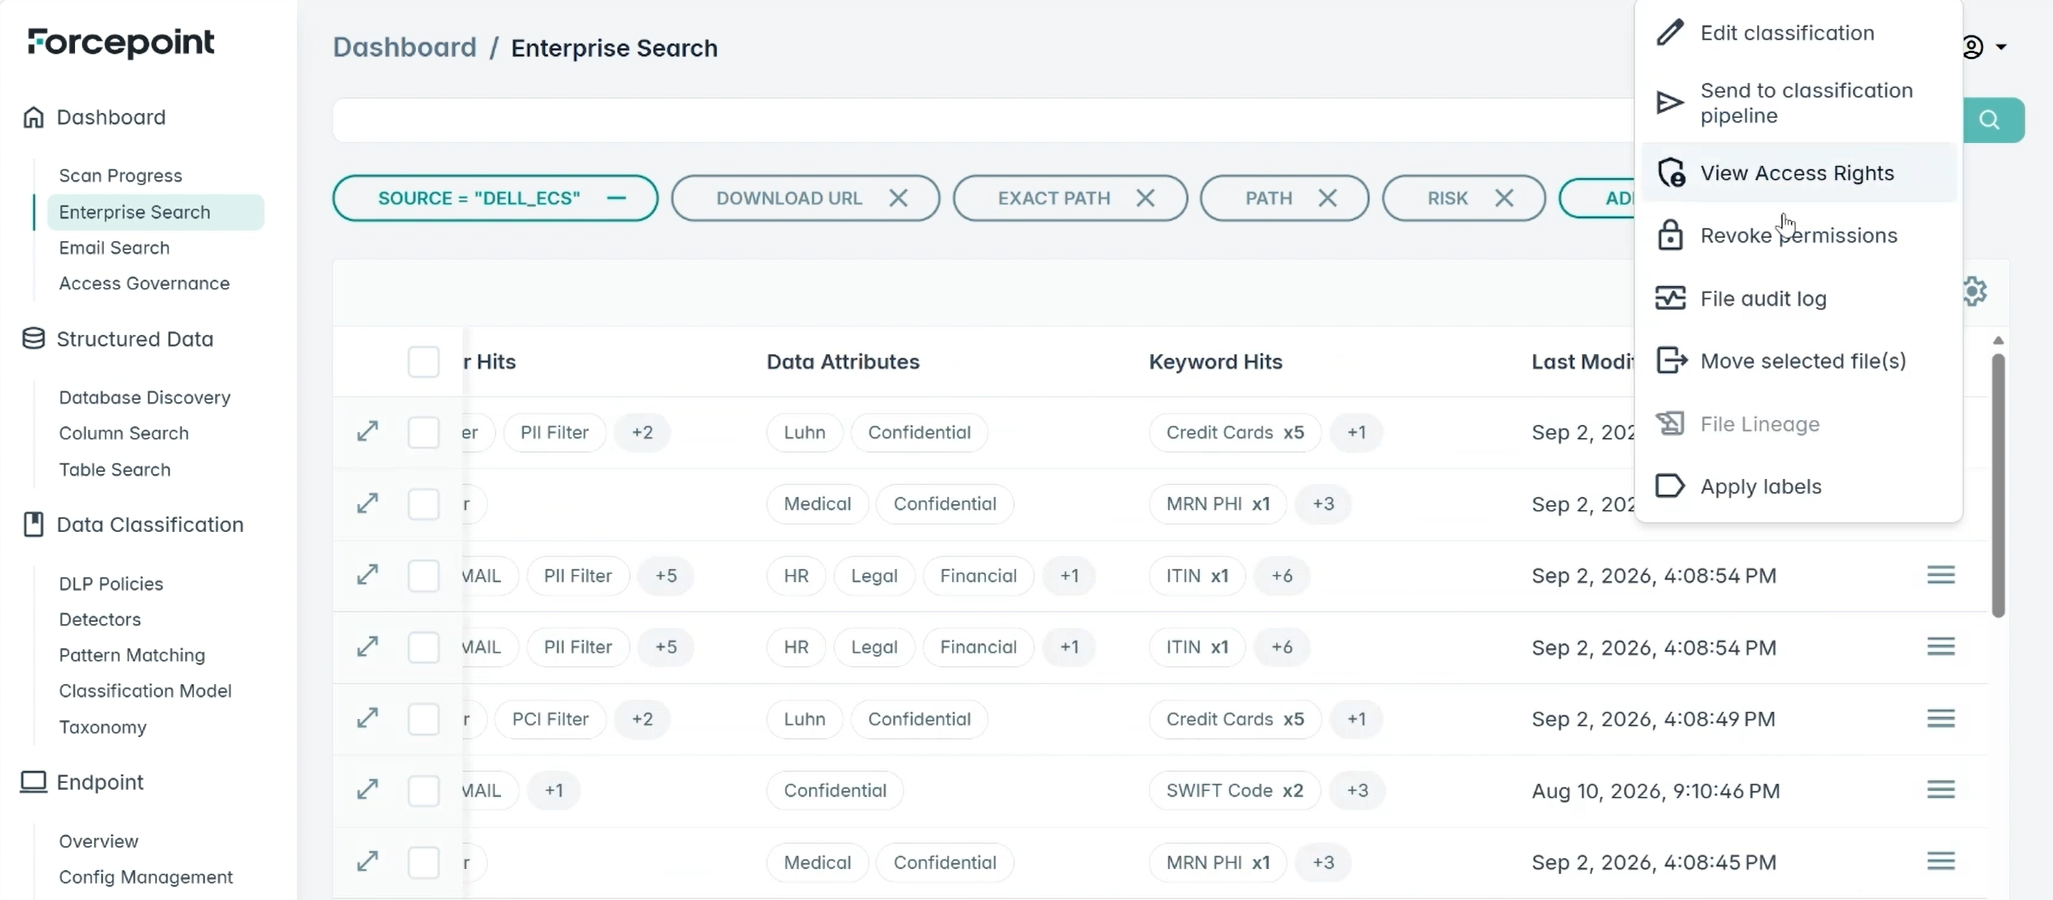Screen dimensions: 2053x900
Task: Open DLP Policies in sidebar
Action: (x=111, y=583)
